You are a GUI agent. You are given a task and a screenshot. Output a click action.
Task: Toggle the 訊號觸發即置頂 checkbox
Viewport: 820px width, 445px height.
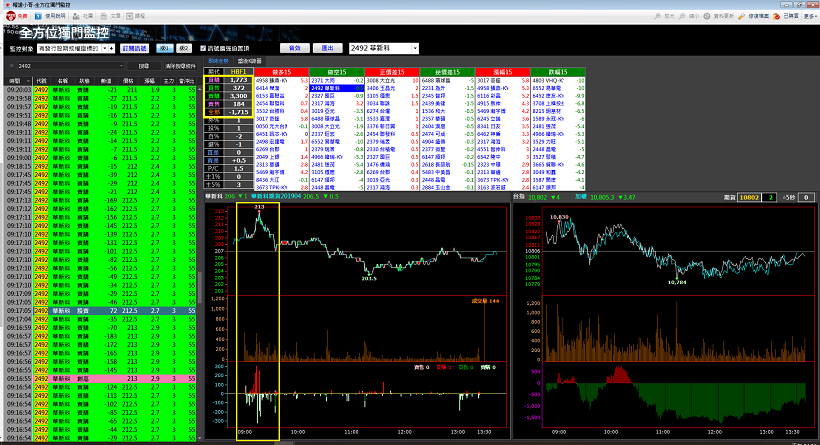(x=203, y=49)
